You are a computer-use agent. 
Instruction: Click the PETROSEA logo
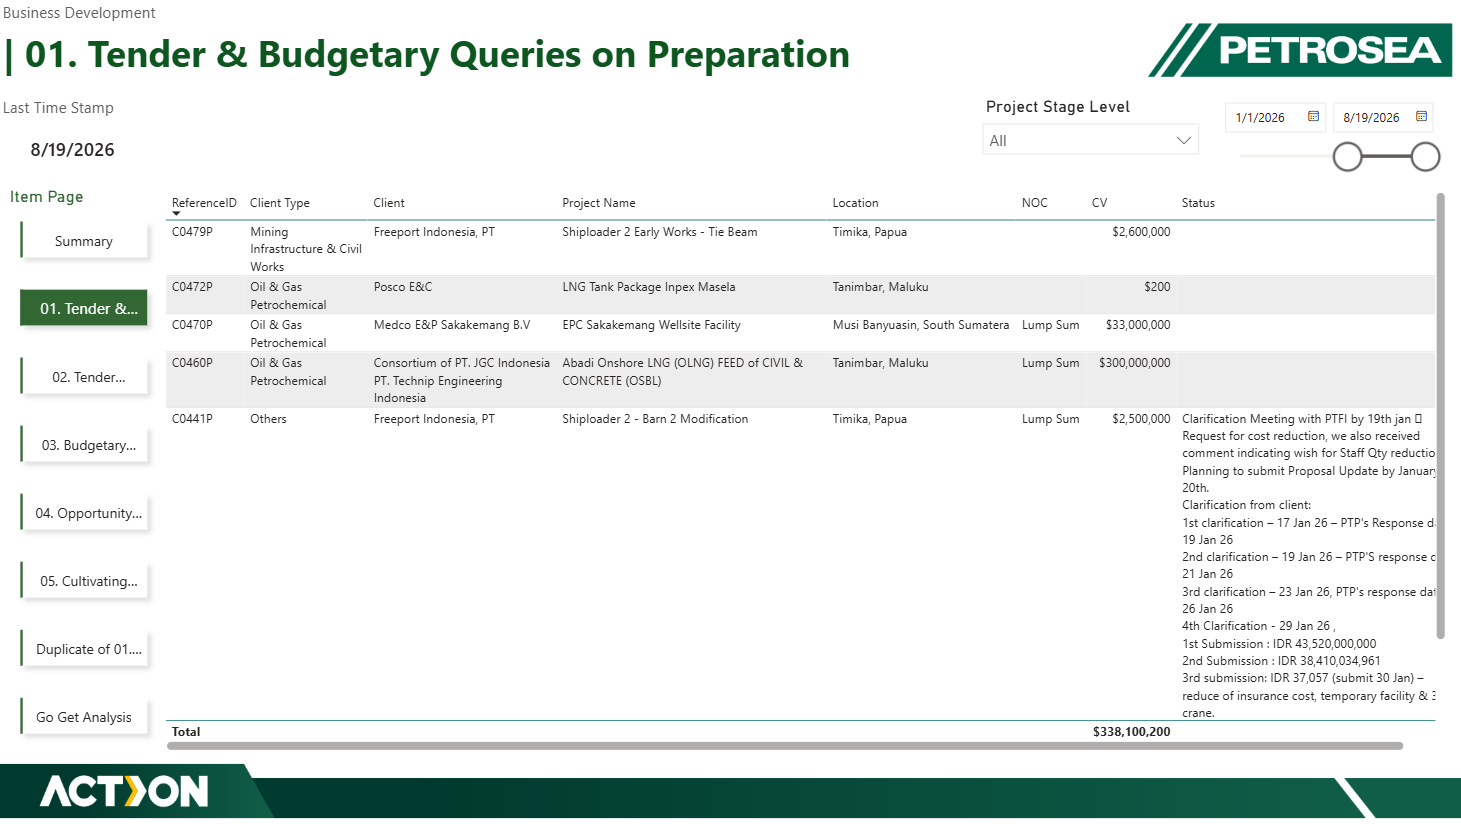pos(1301,50)
